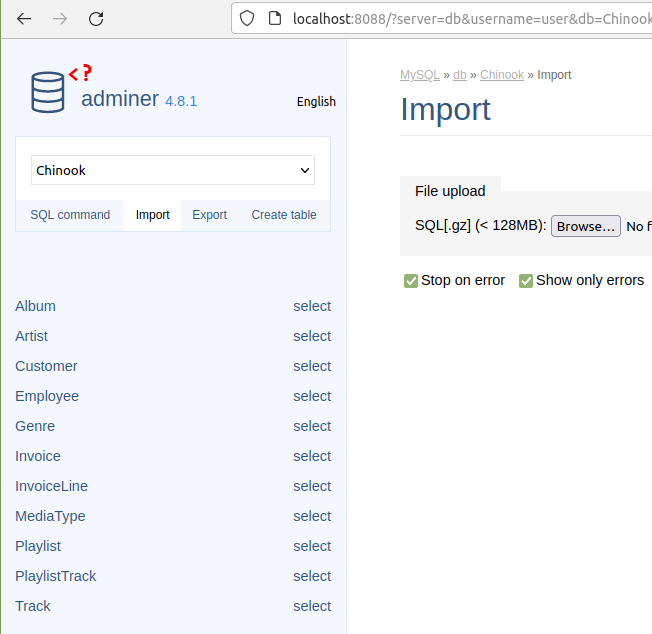Viewport: 652px width, 634px height.
Task: Open the InvoiceLine table structure
Action: pos(52,486)
